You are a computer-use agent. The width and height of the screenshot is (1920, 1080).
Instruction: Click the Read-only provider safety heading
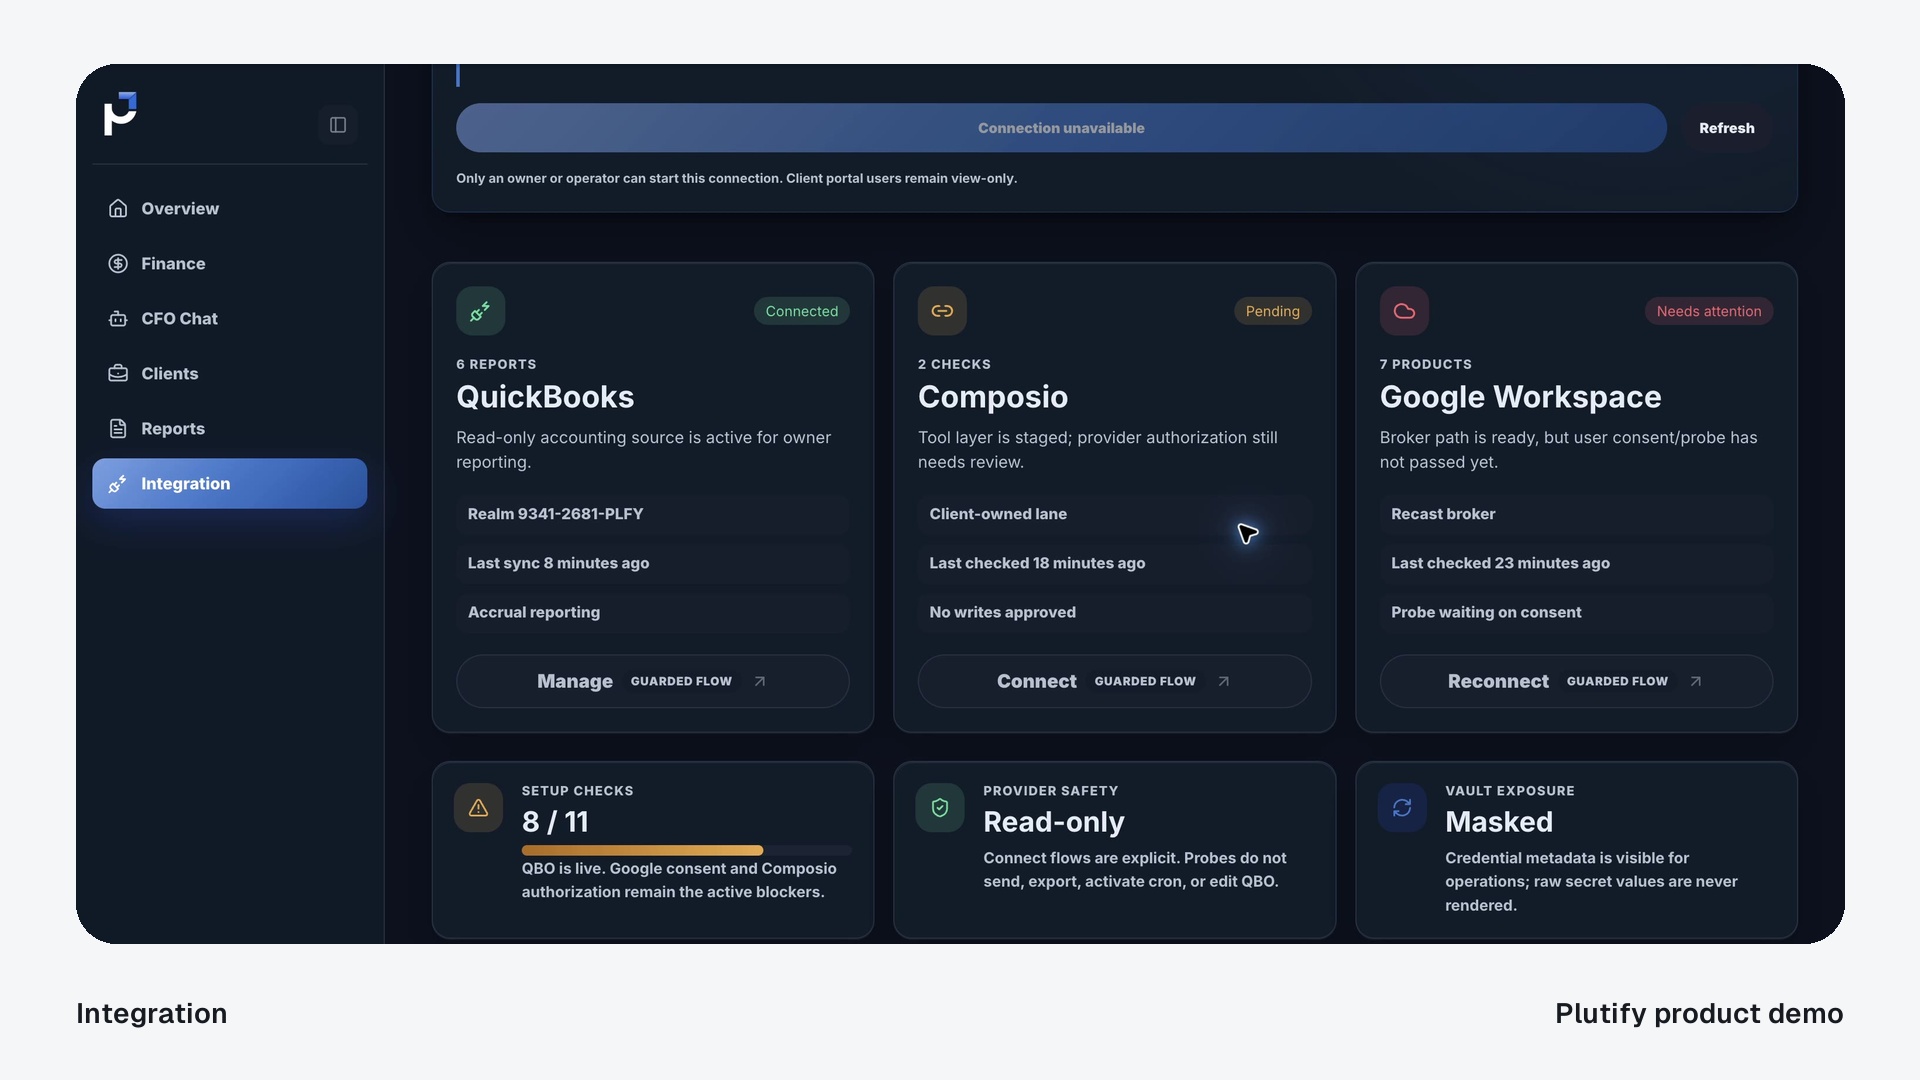[1054, 822]
